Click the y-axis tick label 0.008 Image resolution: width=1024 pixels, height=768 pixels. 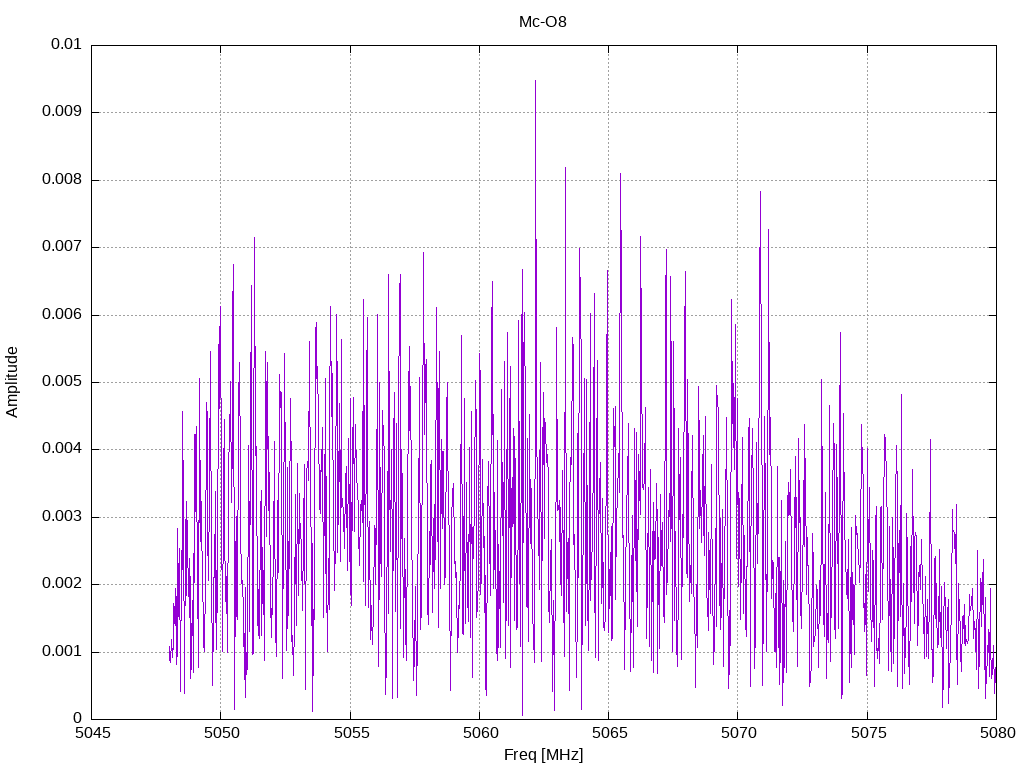tap(62, 179)
